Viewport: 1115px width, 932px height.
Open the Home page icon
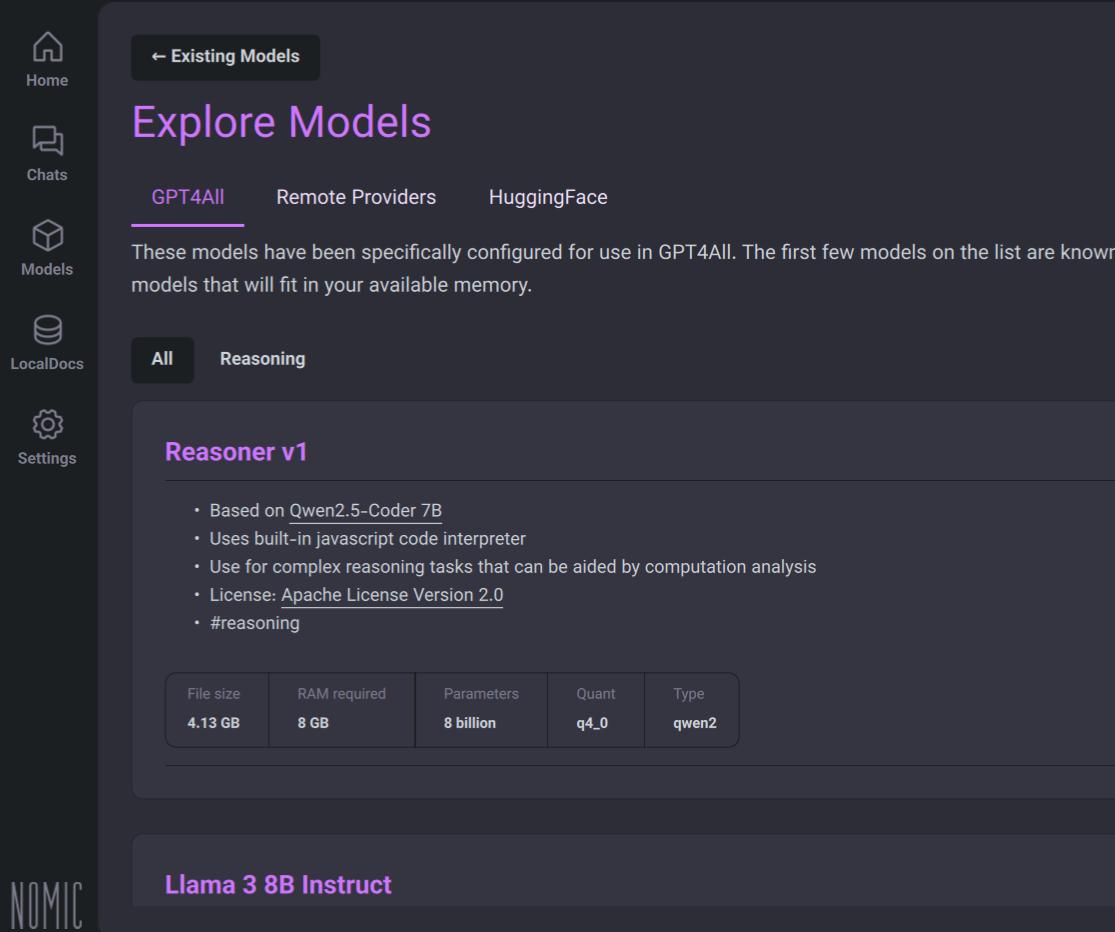pos(47,47)
